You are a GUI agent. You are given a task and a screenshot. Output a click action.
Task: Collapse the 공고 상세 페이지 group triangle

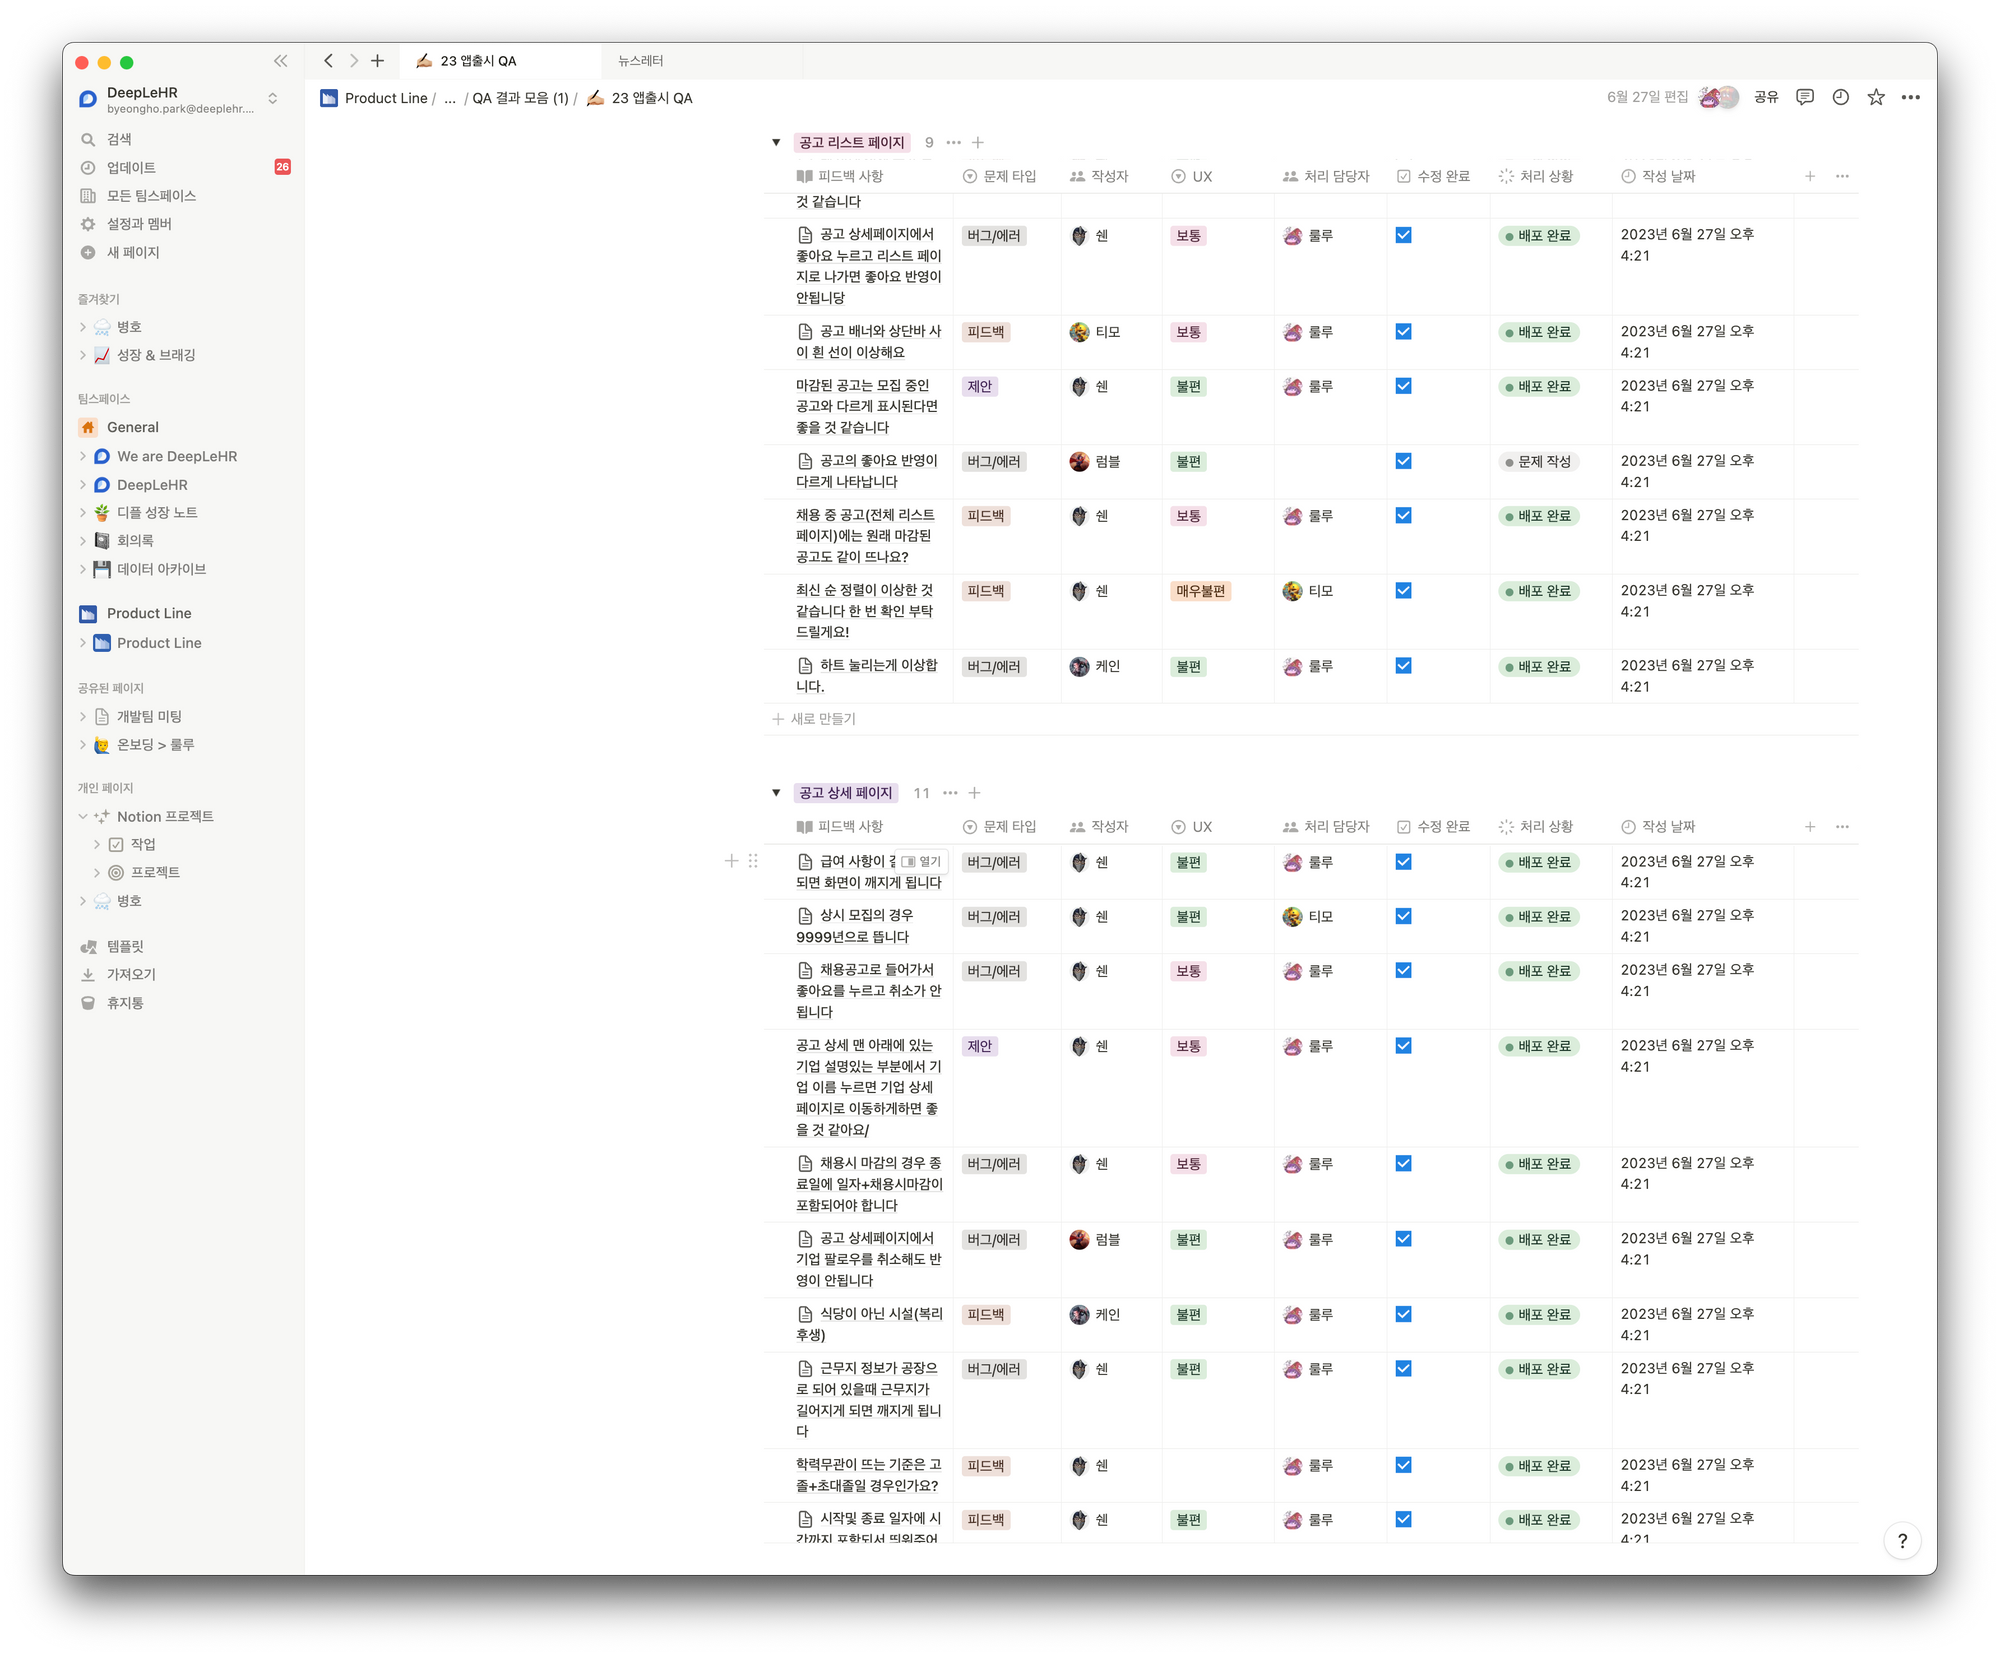776,793
